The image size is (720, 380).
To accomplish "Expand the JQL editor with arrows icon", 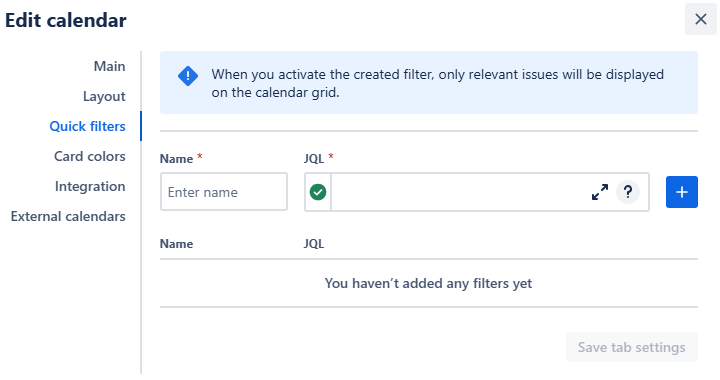I will pos(600,192).
